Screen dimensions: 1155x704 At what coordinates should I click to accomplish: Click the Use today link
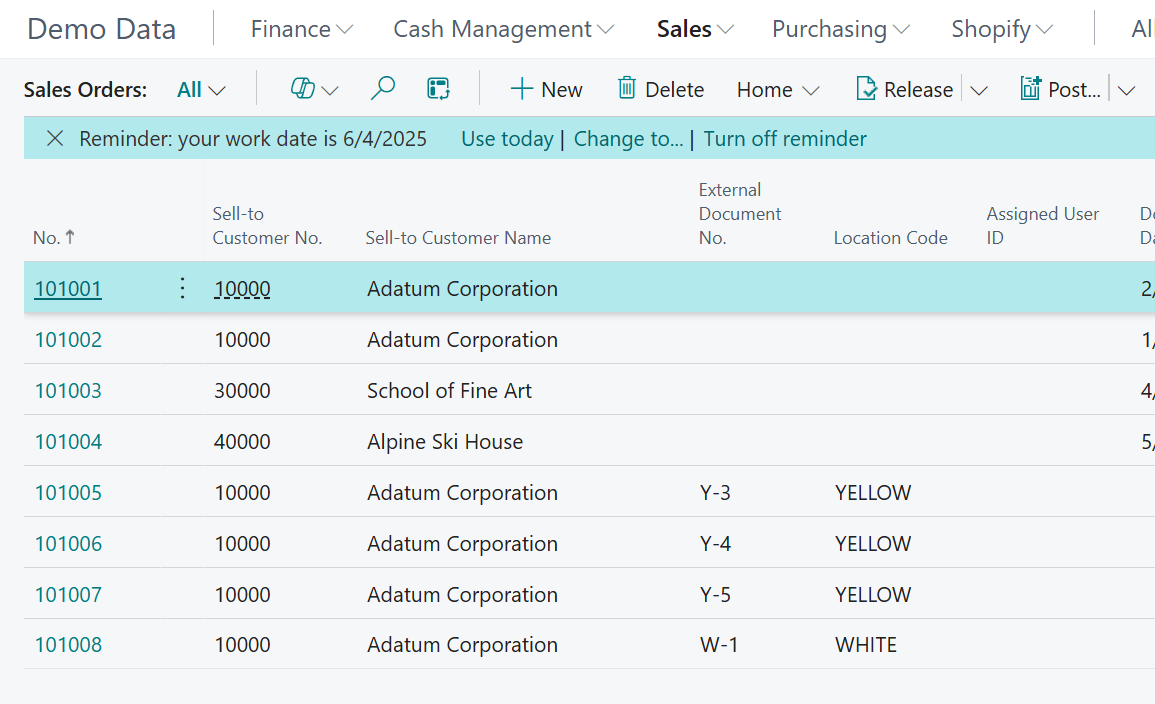point(507,138)
